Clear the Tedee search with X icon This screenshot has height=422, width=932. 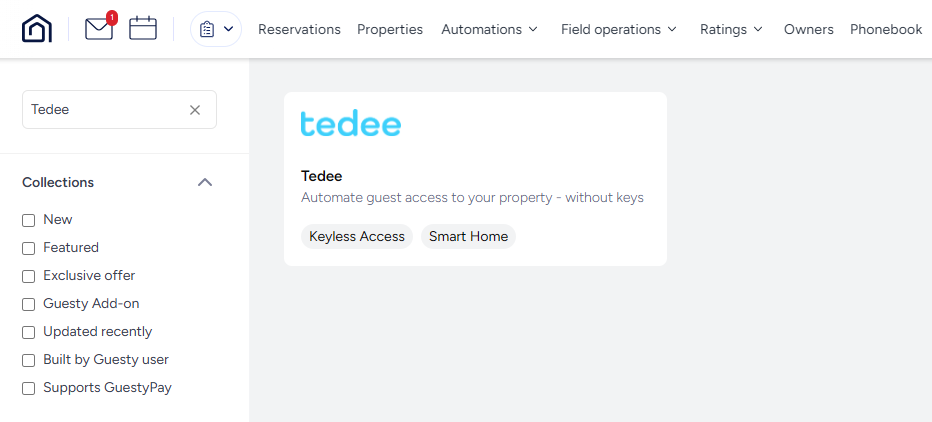pos(195,110)
